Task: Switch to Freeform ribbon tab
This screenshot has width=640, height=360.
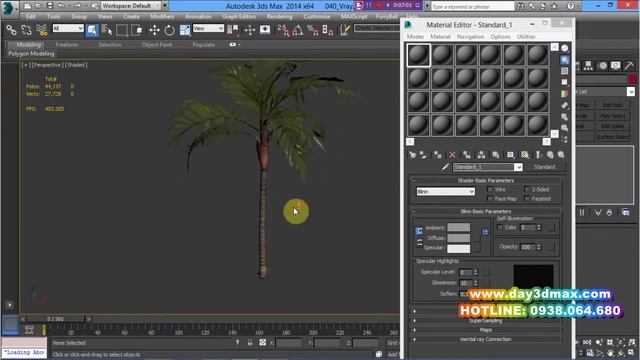Action: [67, 44]
